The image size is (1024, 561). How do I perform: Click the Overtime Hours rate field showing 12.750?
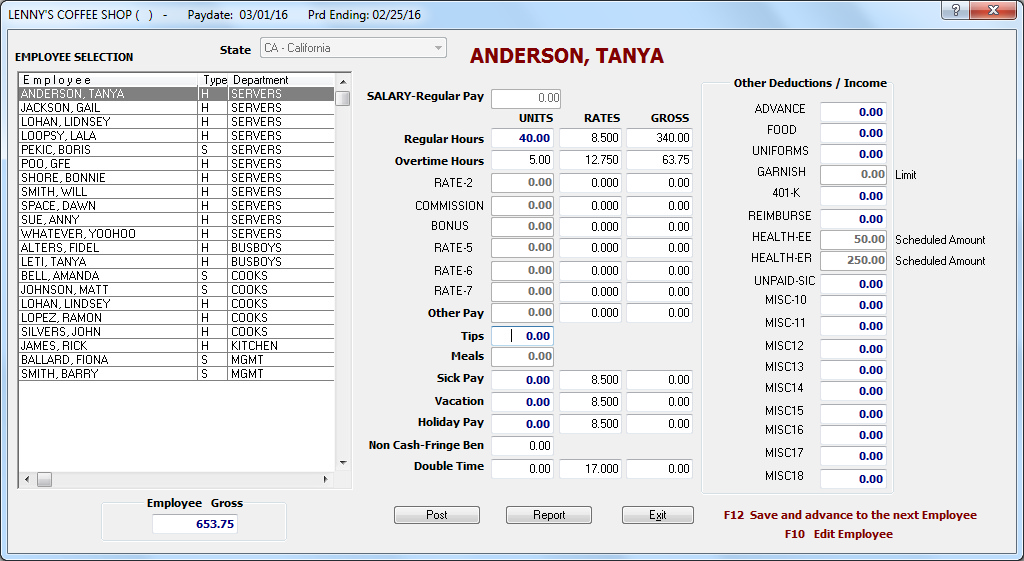590,160
